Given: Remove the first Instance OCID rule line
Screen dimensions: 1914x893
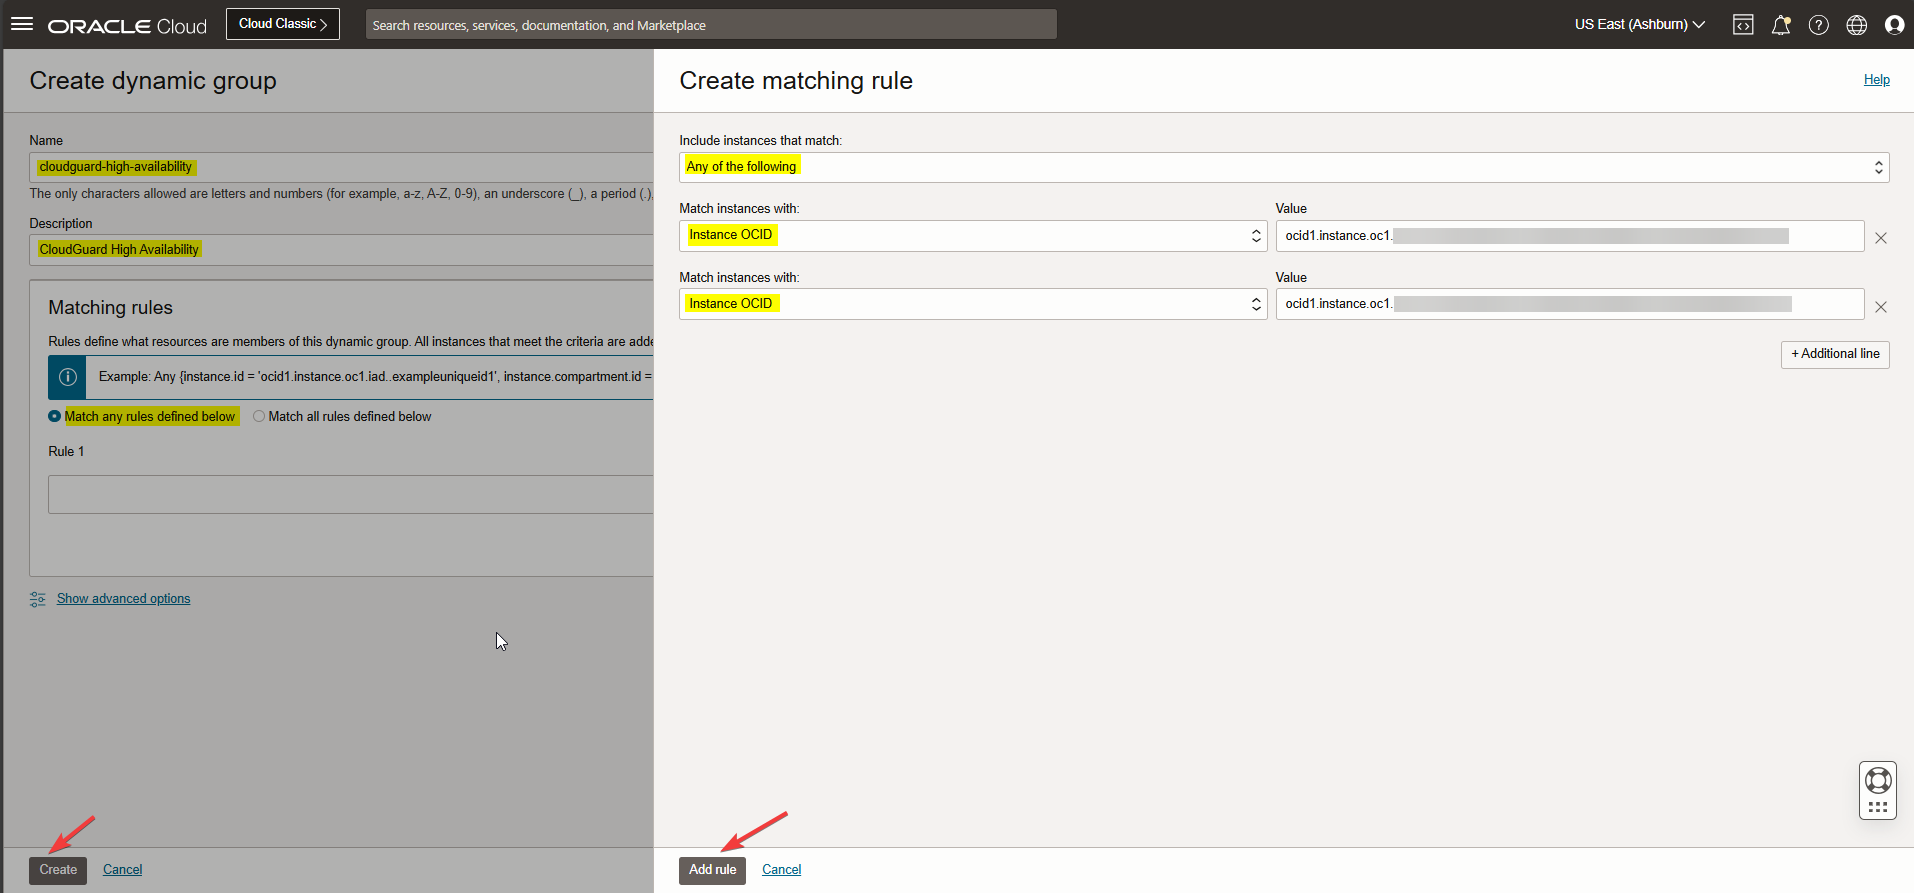Looking at the screenshot, I should pos(1881,238).
